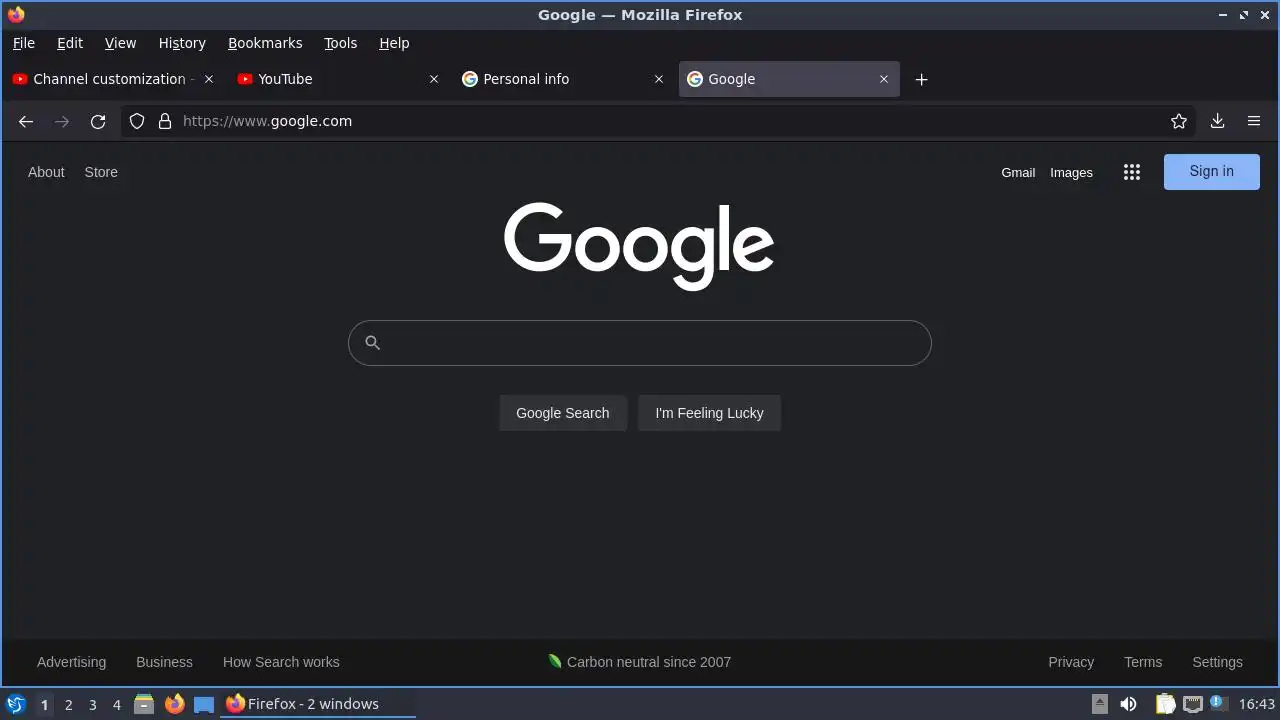Switch to workspace 2
The height and width of the screenshot is (720, 1280).
[68, 704]
